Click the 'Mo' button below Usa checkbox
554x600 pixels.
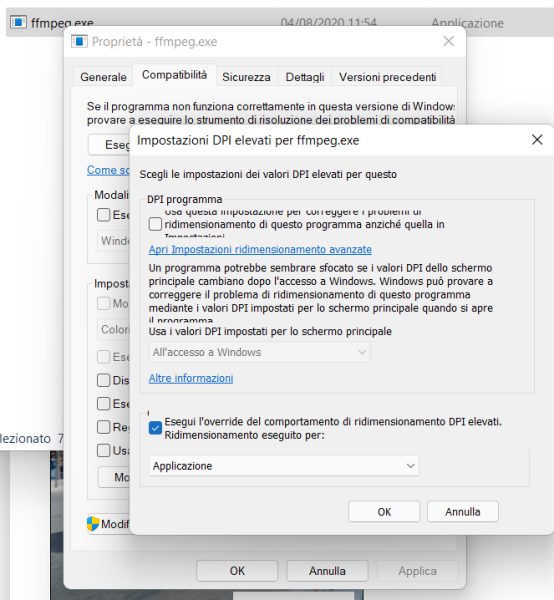click(114, 477)
